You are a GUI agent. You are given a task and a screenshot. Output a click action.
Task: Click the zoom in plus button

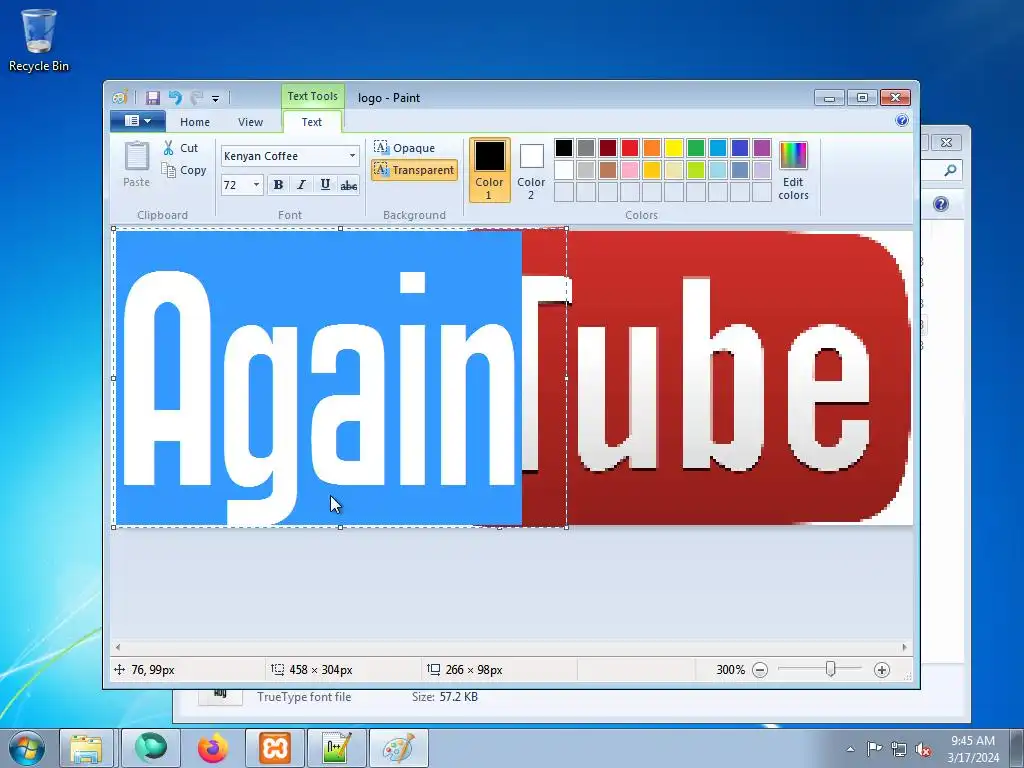[882, 669]
